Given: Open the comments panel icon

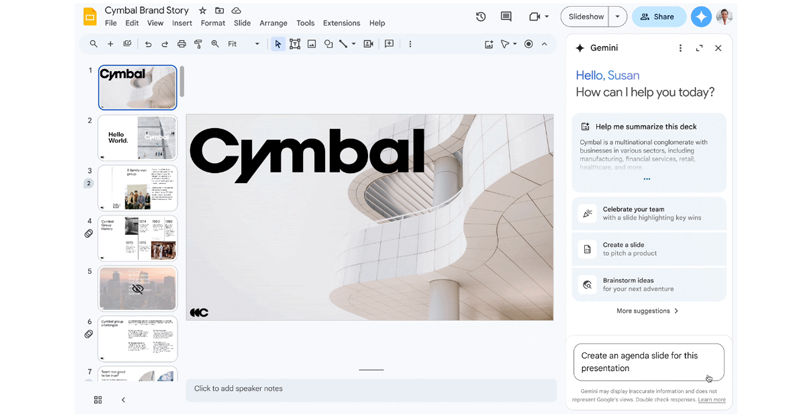Looking at the screenshot, I should (506, 17).
